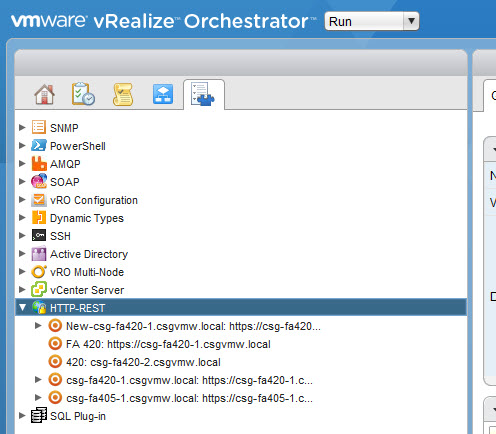The image size is (496, 434).
Task: Expand the SSH plug-in node
Action: coord(22,235)
